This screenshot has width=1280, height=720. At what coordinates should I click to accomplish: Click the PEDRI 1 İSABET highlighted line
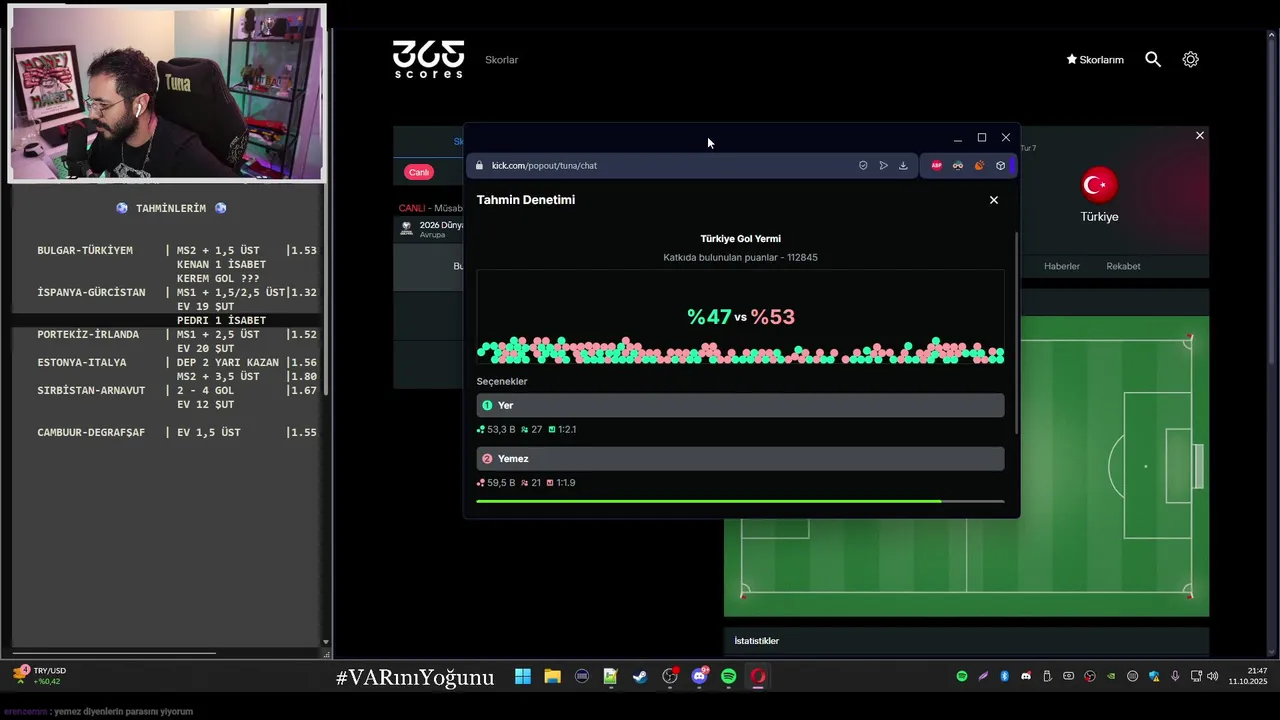[221, 321]
